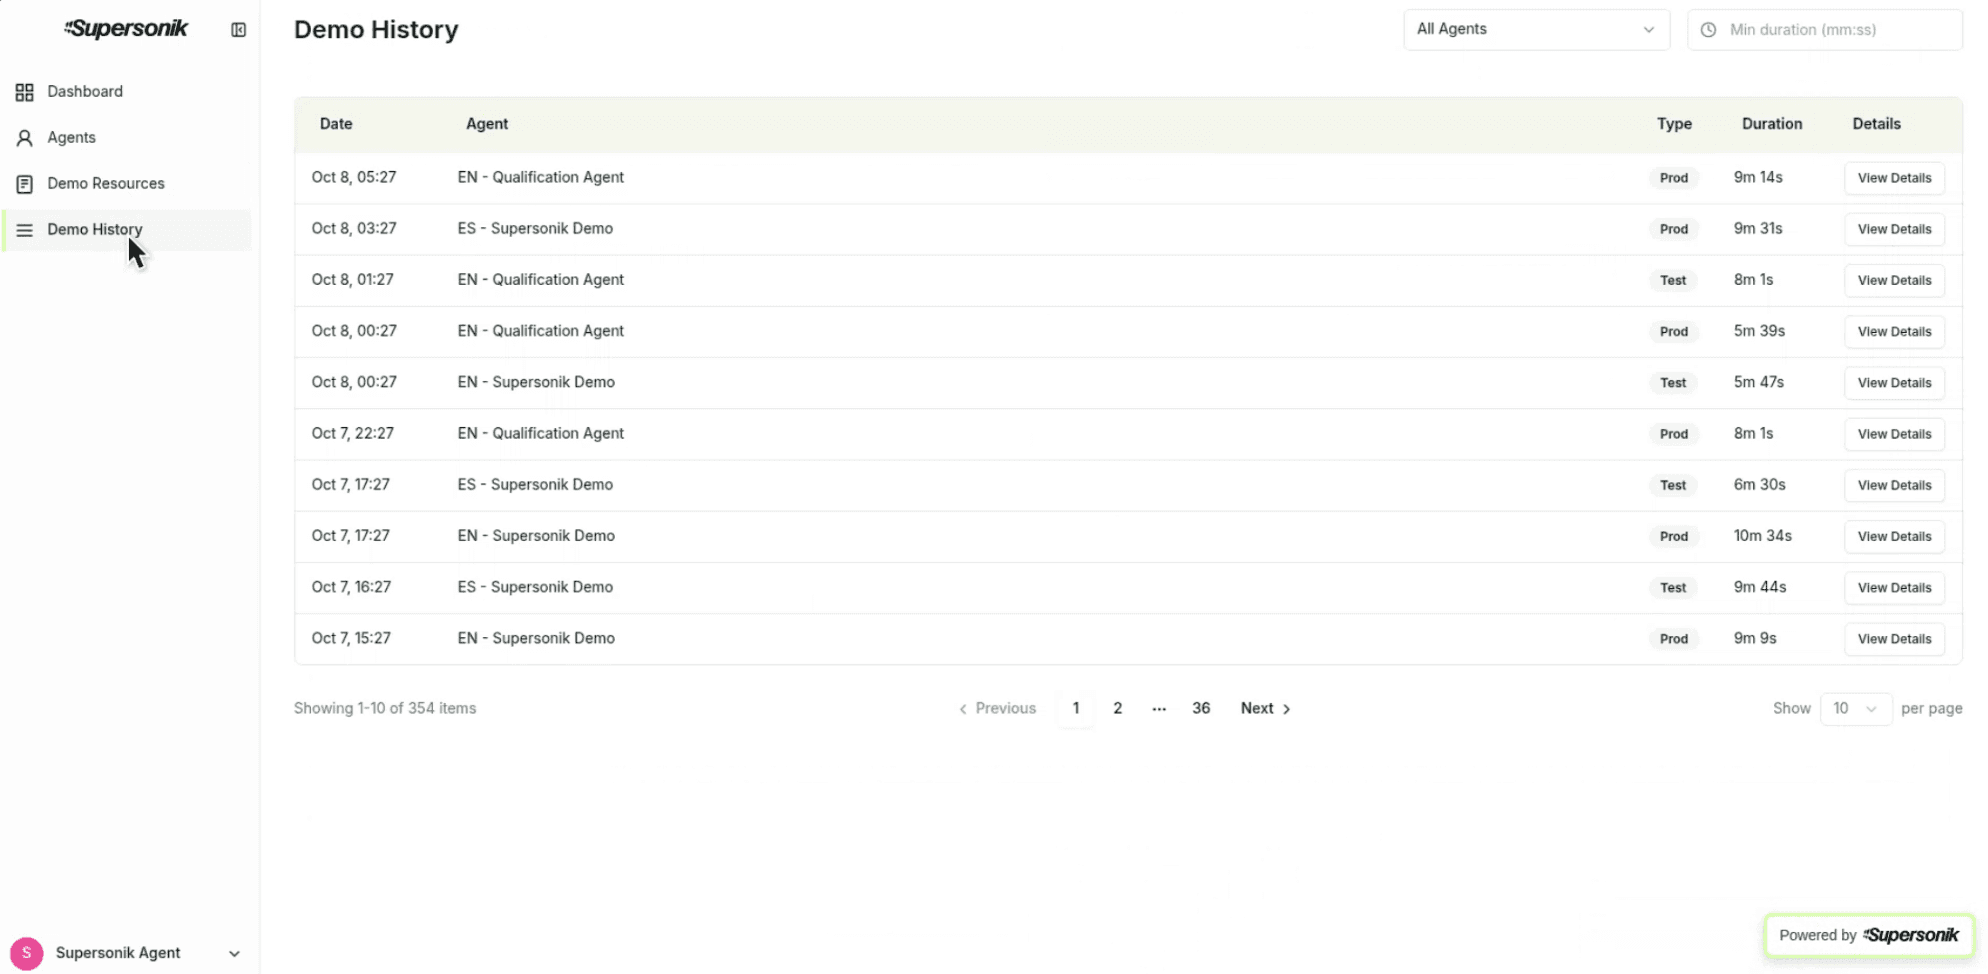Jump to page 2
Viewport: 1988px width, 974px height.
click(1118, 708)
